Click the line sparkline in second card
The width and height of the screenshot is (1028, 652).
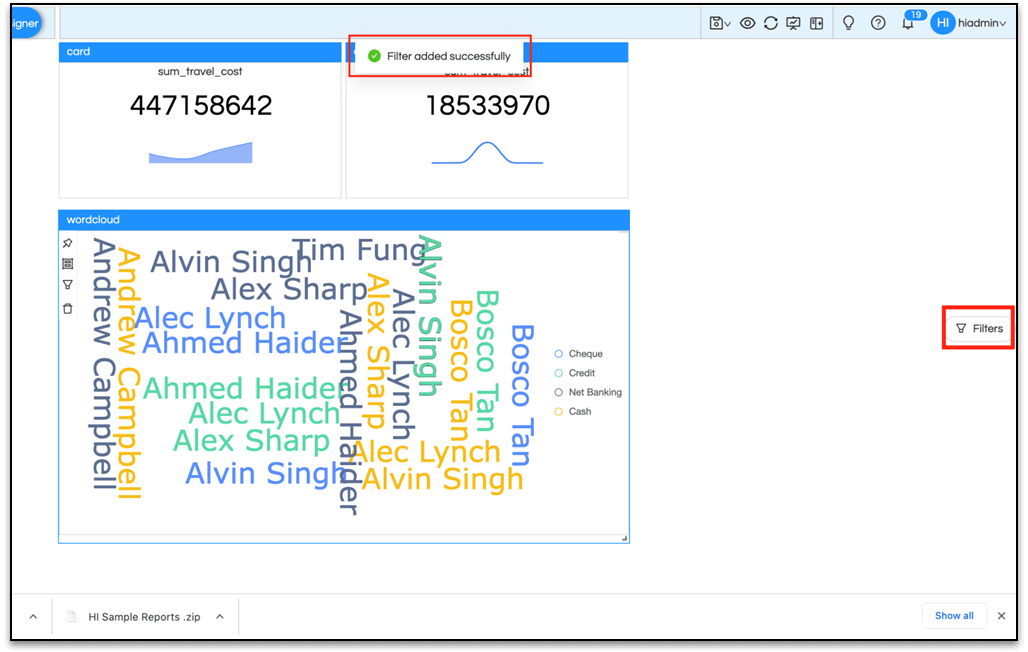487,153
